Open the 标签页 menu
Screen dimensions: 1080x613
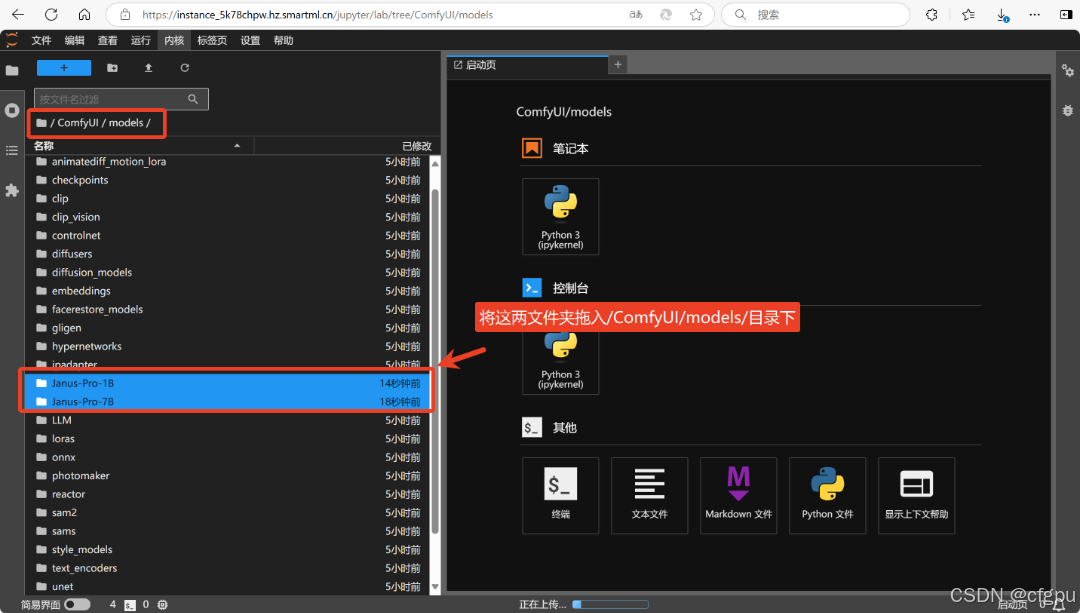point(212,41)
